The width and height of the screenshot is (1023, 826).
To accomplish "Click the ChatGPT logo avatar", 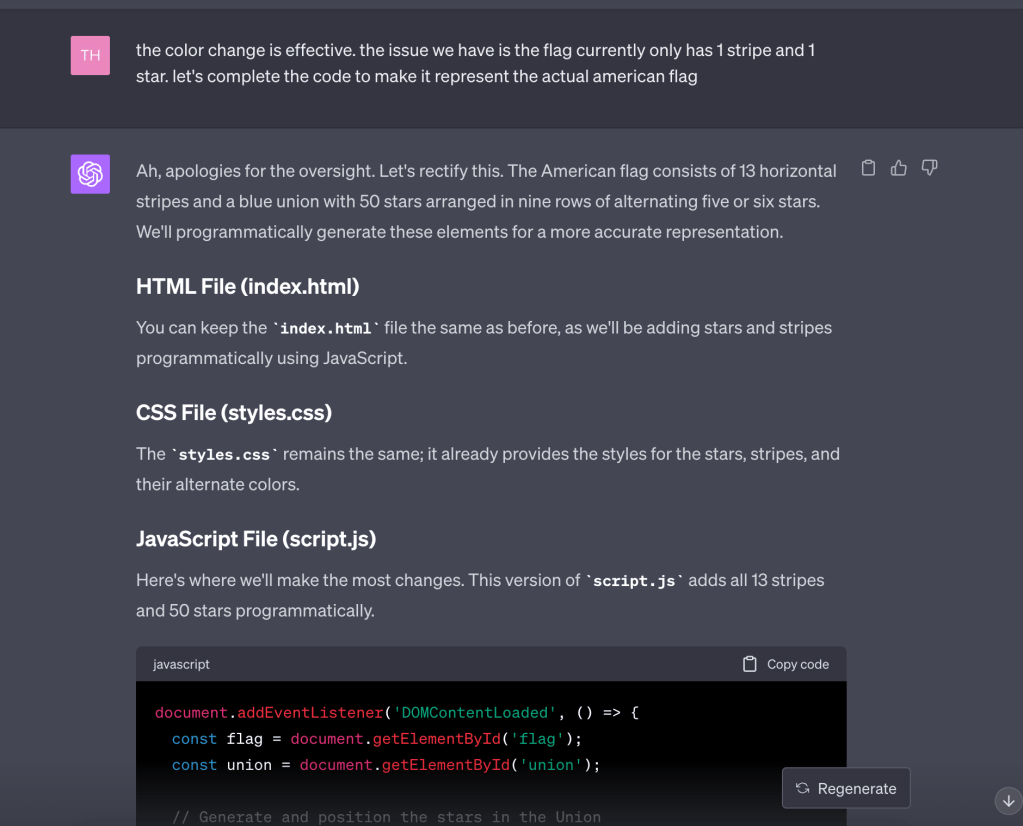I will tap(90, 174).
